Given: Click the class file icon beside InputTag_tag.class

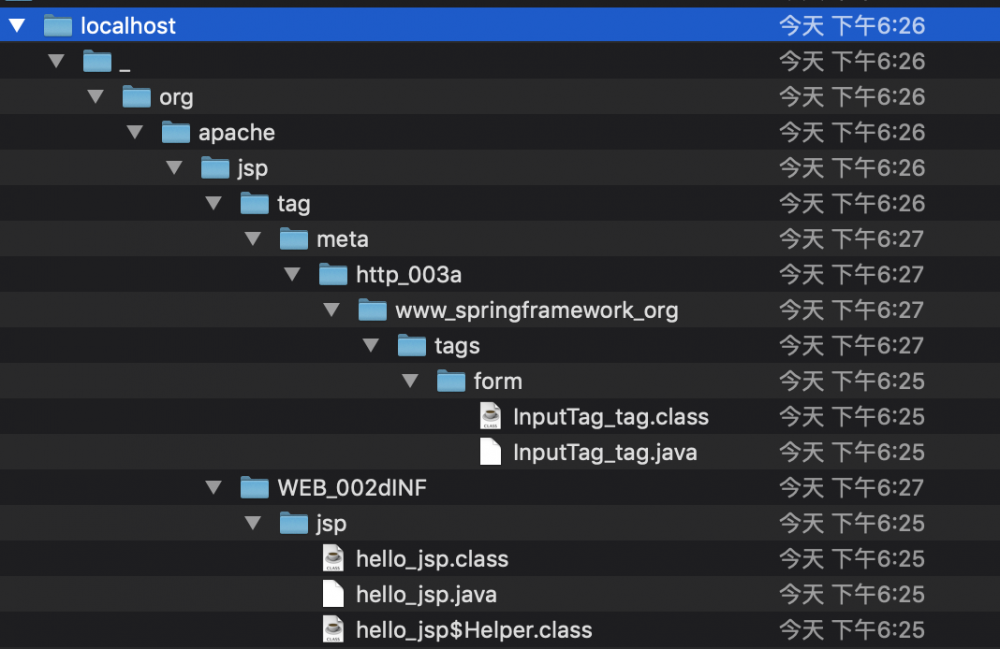Looking at the screenshot, I should click(490, 416).
